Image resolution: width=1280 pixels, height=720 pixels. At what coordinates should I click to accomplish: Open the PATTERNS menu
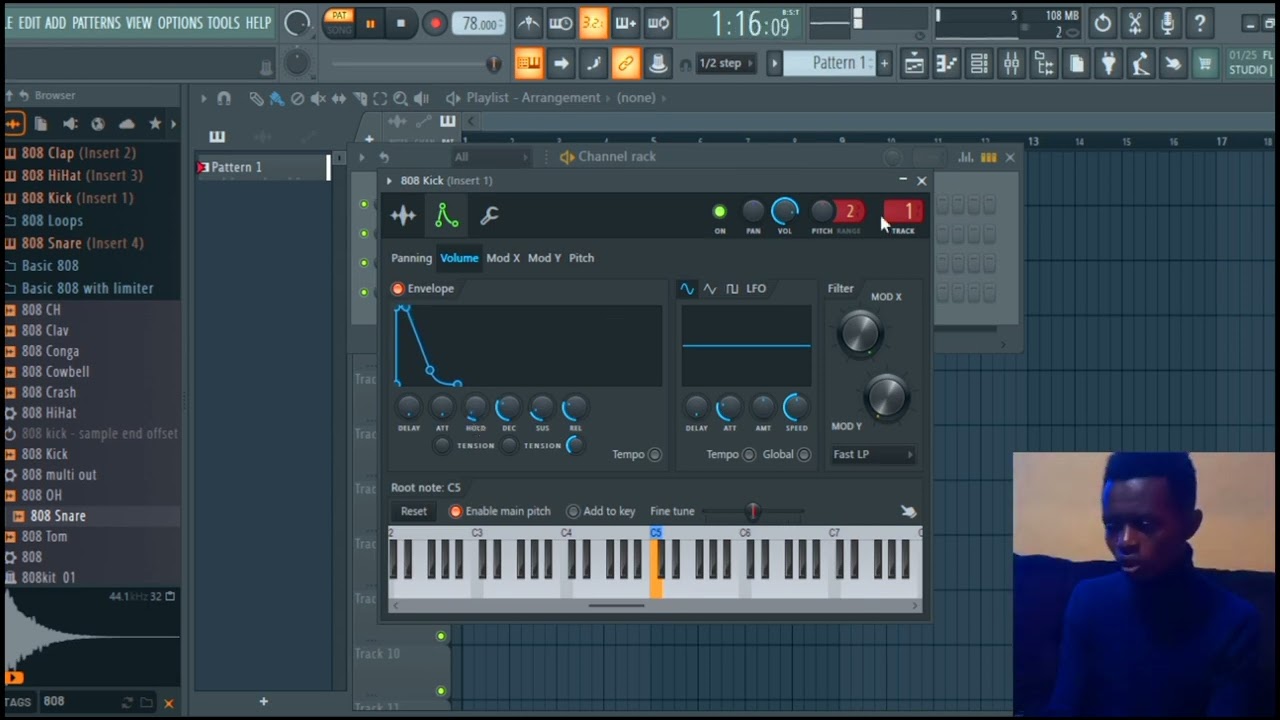[96, 23]
